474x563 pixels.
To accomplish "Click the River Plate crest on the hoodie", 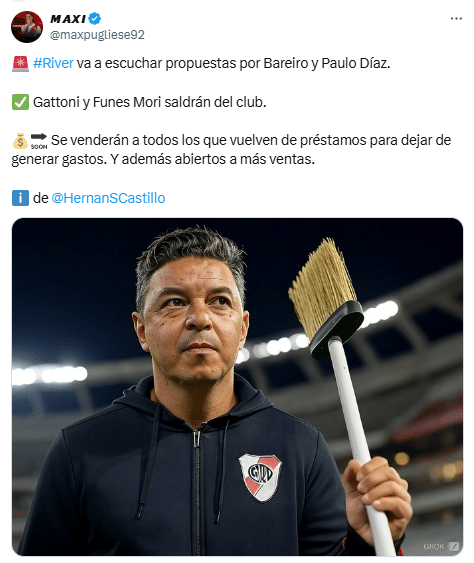I will (x=260, y=477).
